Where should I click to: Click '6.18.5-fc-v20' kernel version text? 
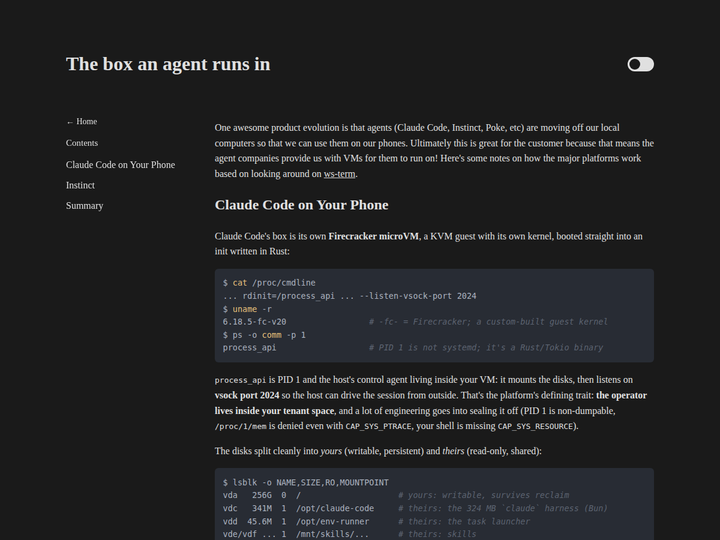254,322
